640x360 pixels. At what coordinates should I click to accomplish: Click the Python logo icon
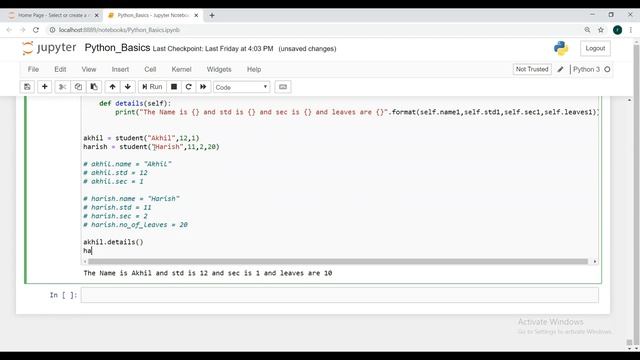(561, 48)
